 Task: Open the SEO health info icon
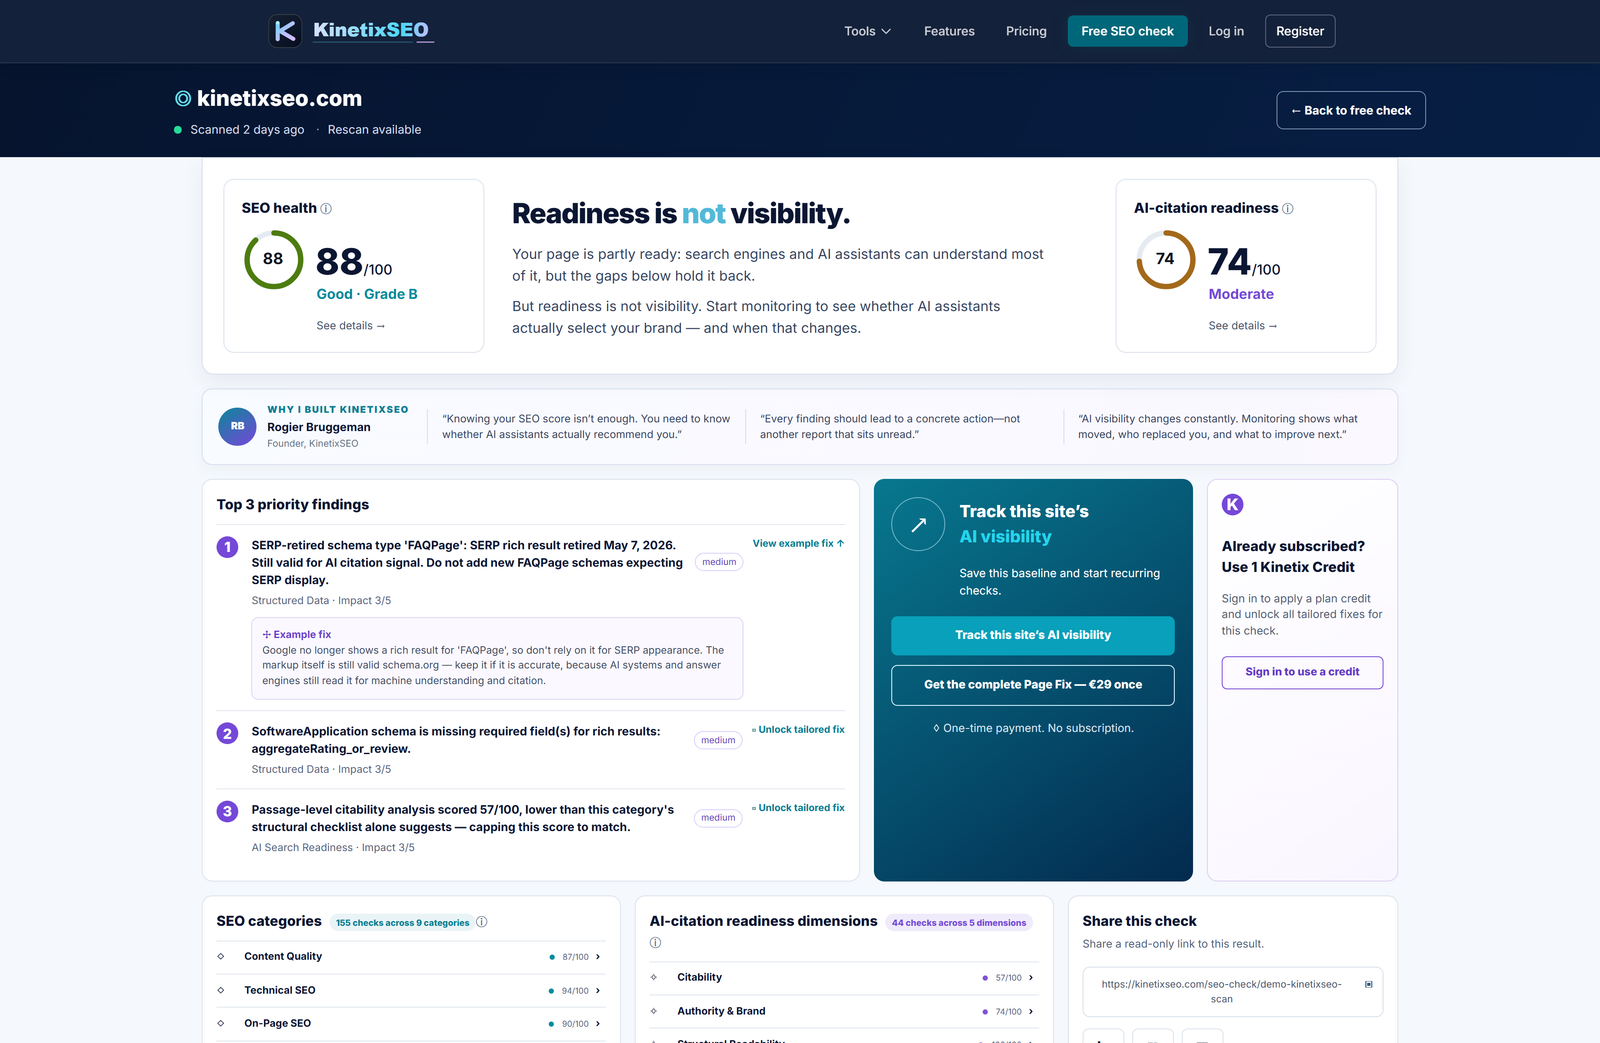pyautogui.click(x=326, y=209)
